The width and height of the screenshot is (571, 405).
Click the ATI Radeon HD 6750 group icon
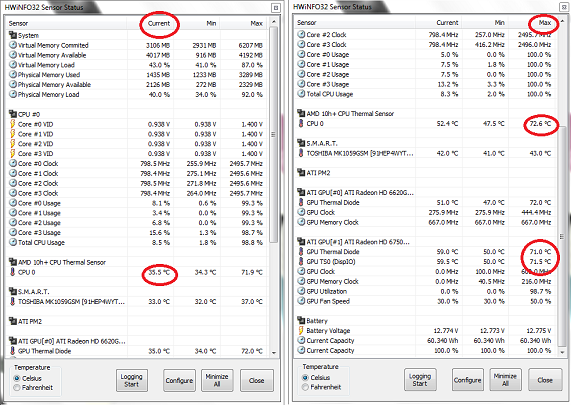(301, 241)
